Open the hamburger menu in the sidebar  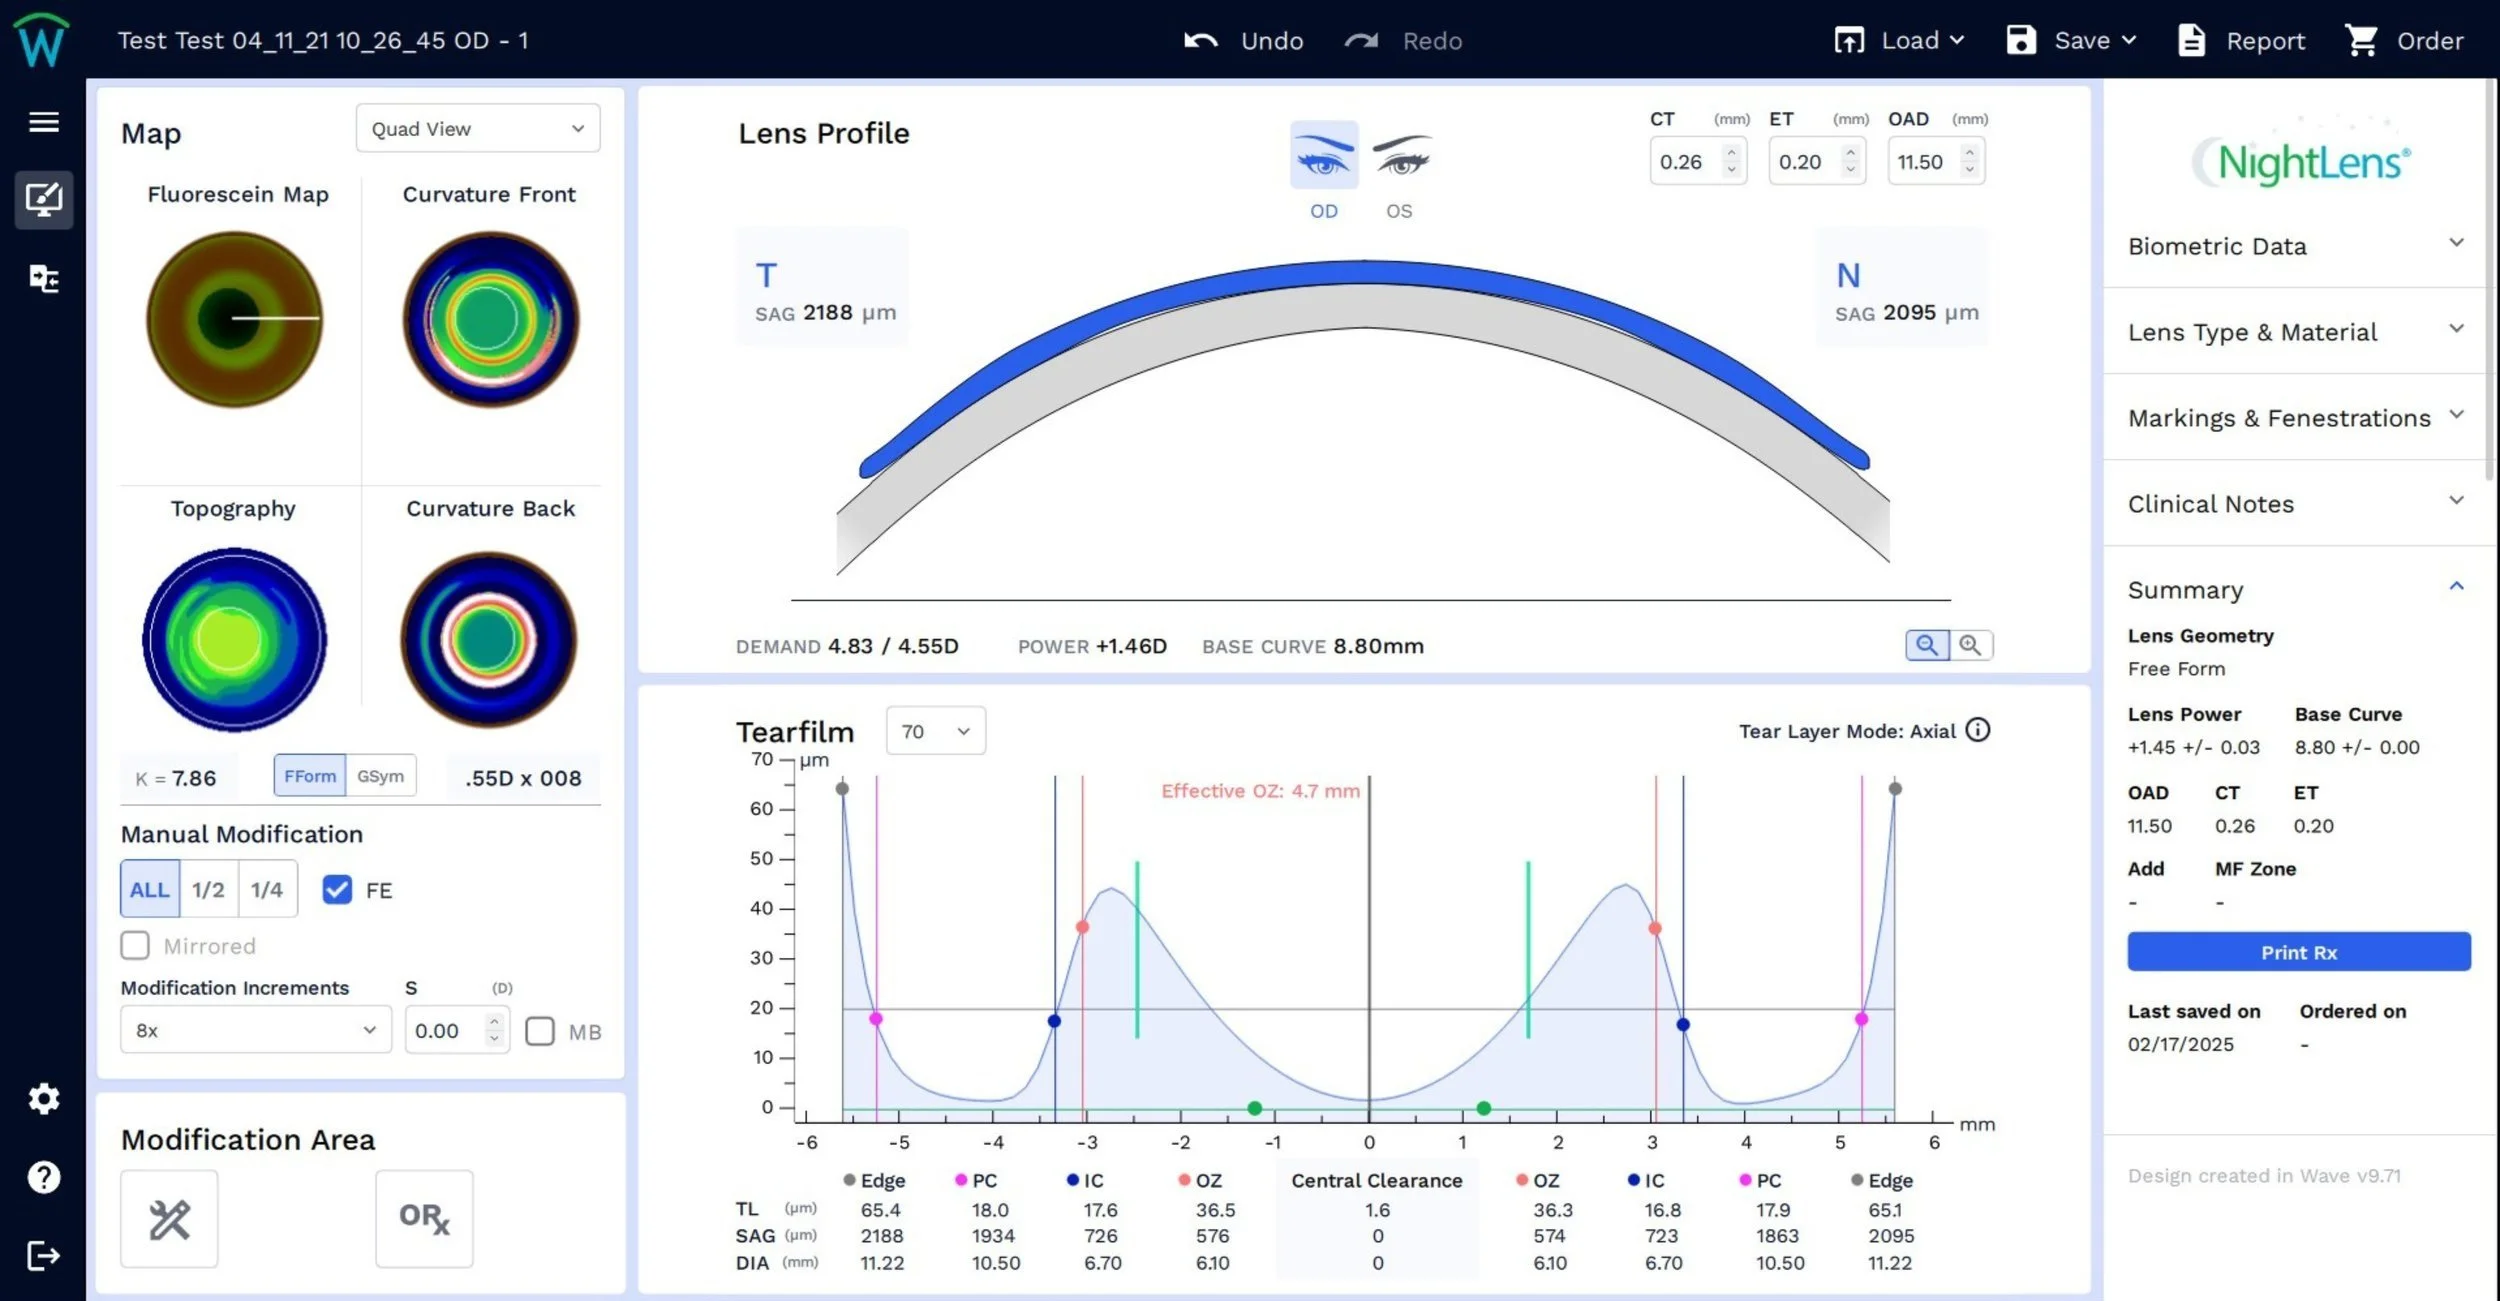43,122
